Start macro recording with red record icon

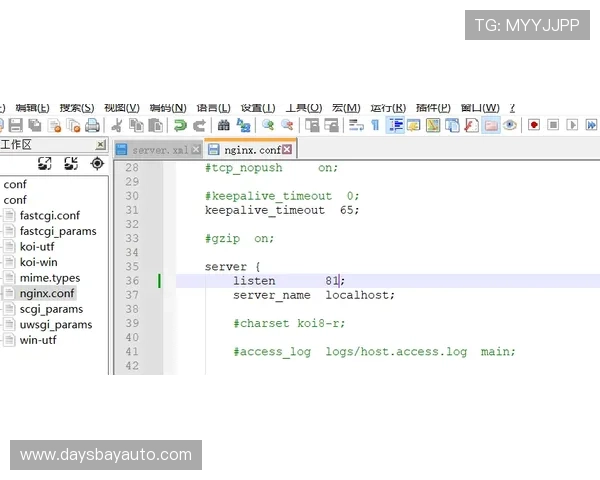(534, 125)
